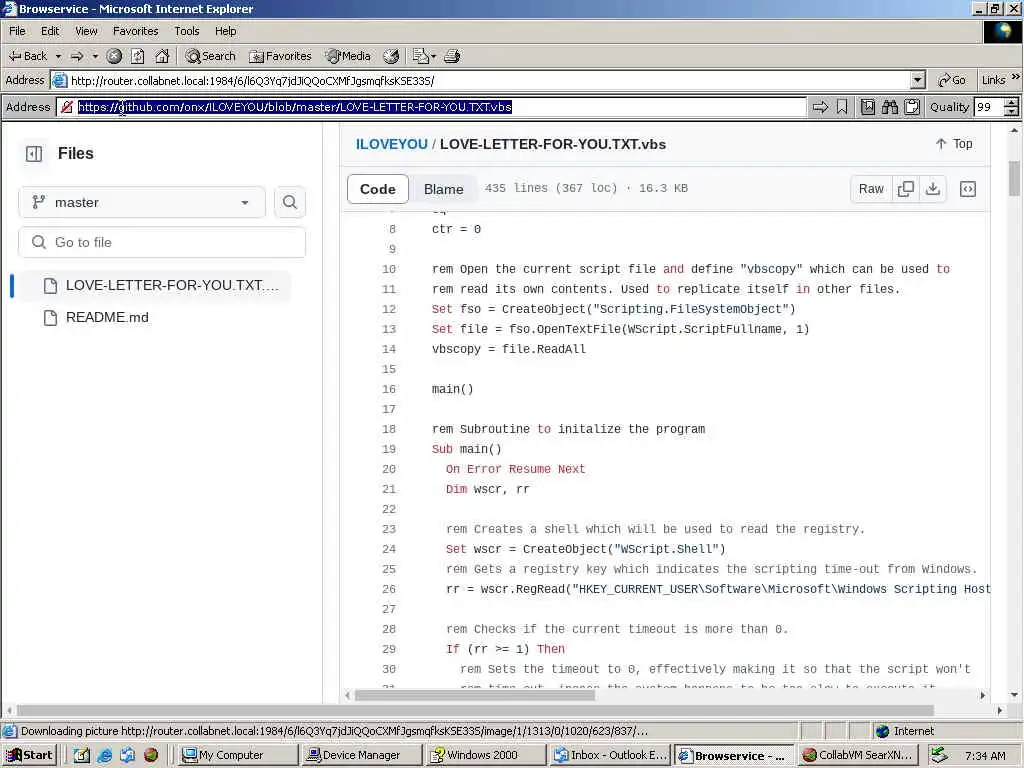Stop page loading with Stop icon

114,56
